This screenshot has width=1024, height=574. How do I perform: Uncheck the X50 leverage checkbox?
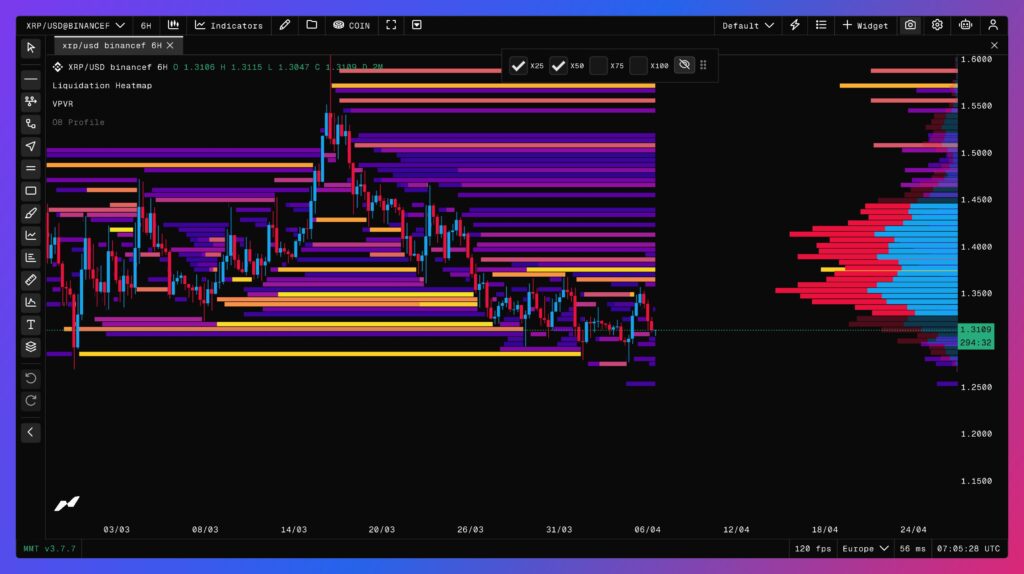coord(558,65)
